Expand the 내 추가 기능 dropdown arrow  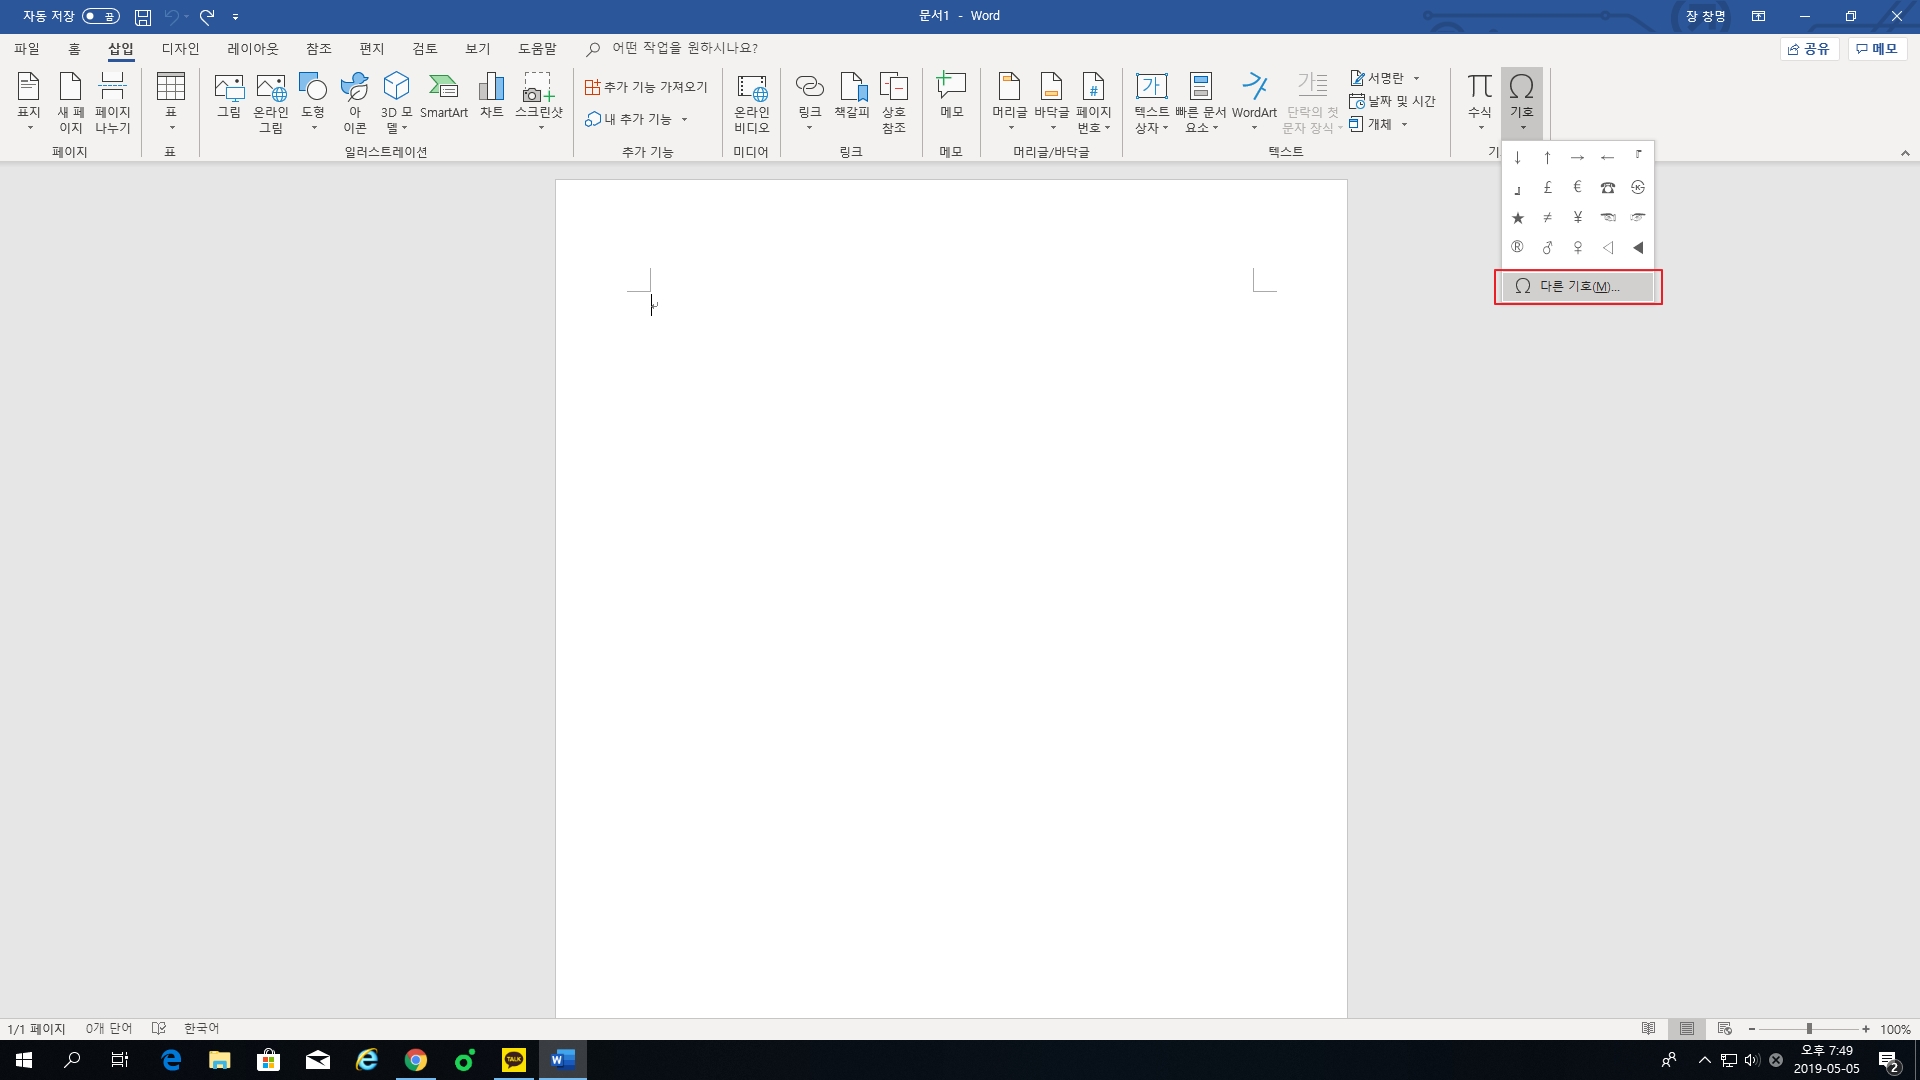click(x=685, y=119)
